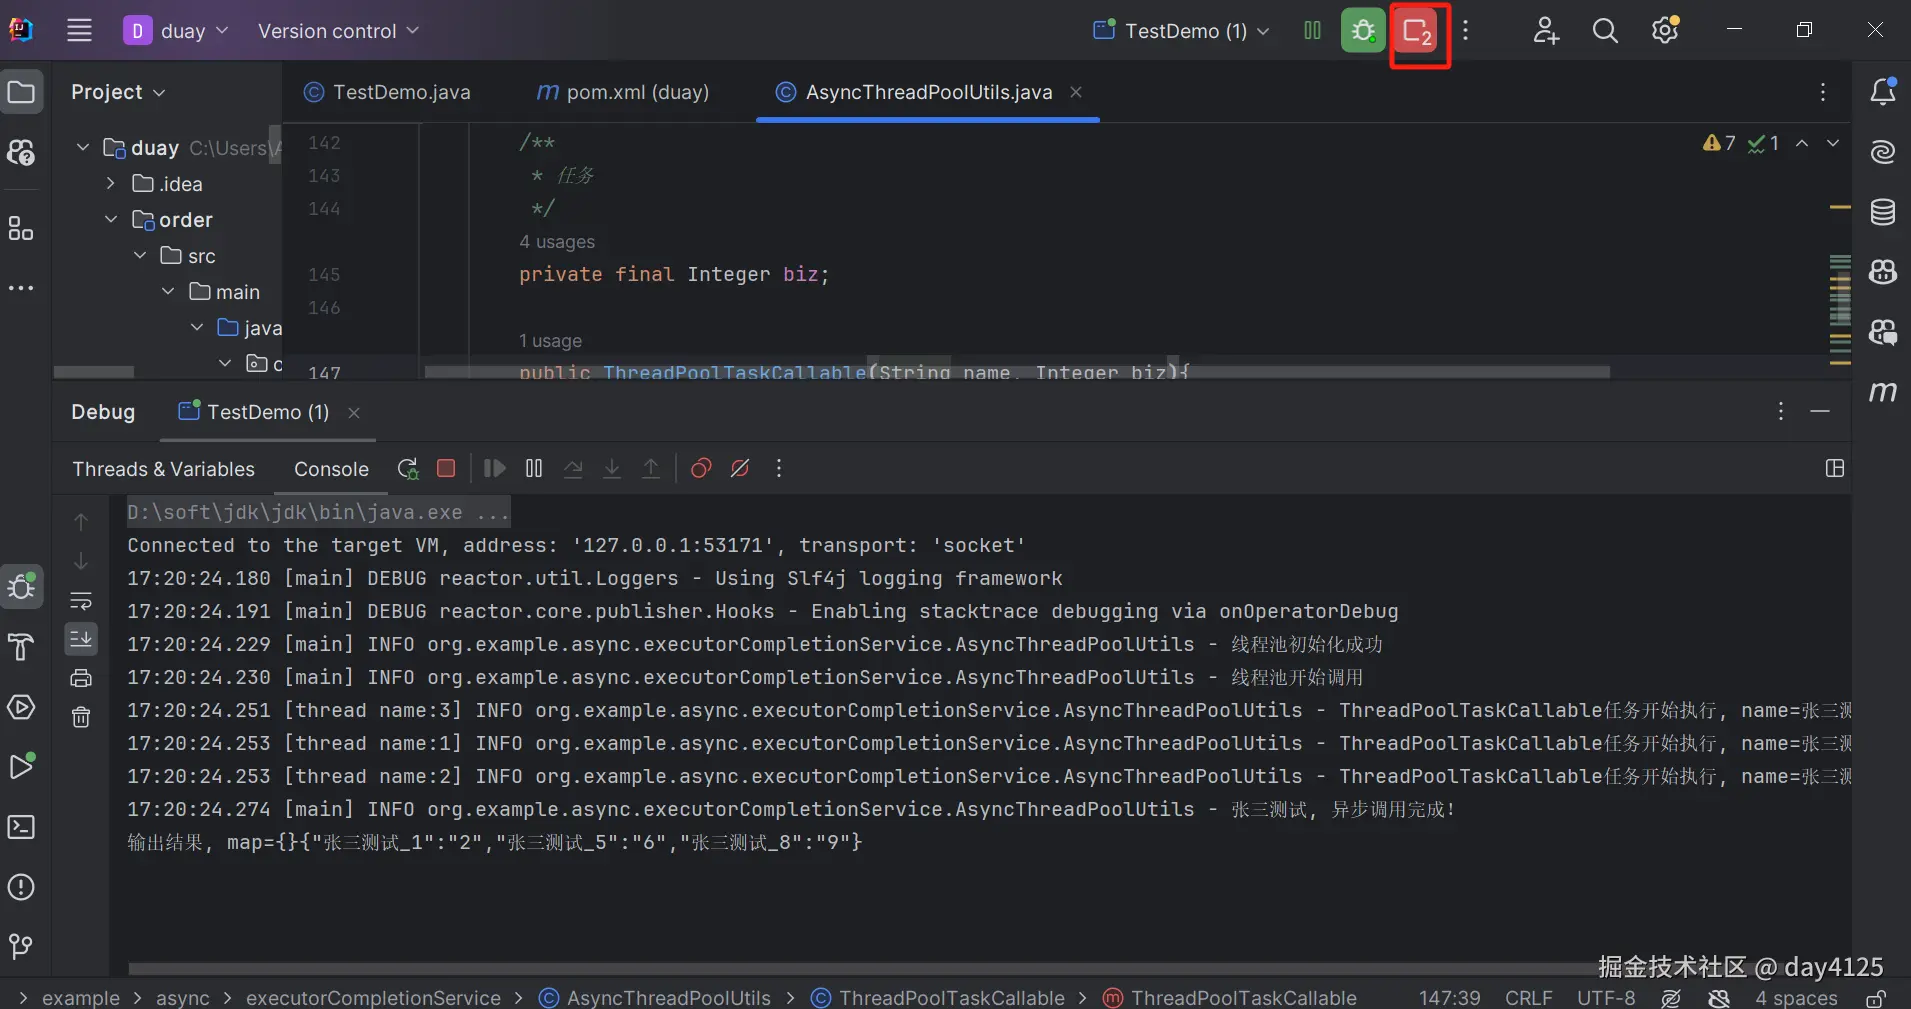Open View Breakpoints dialog

701,468
